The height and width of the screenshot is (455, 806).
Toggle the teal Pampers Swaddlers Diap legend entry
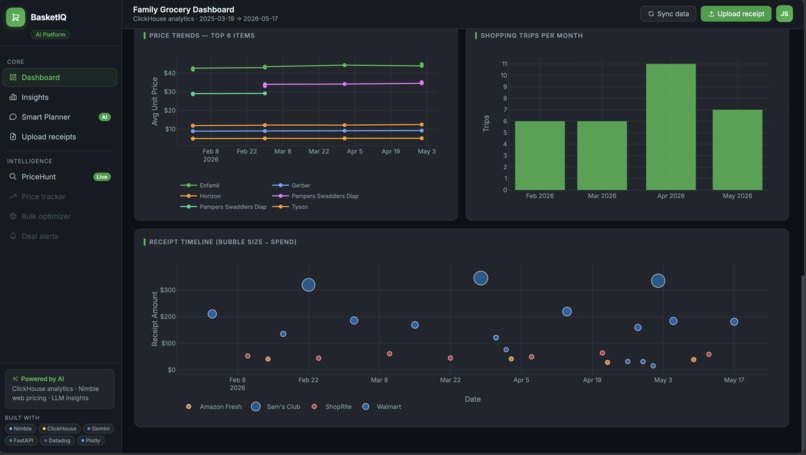click(x=223, y=207)
